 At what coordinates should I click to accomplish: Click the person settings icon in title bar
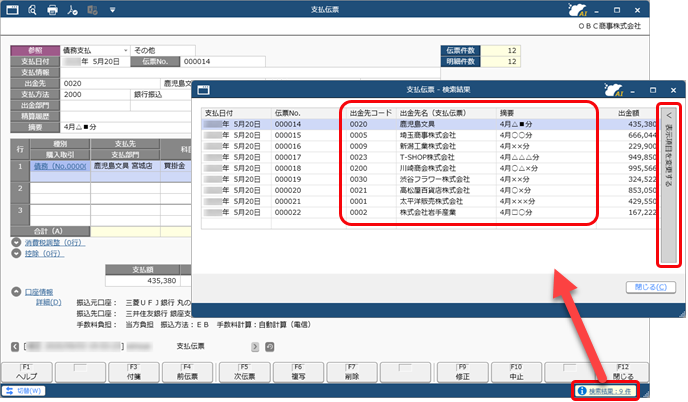pyautogui.click(x=72, y=9)
